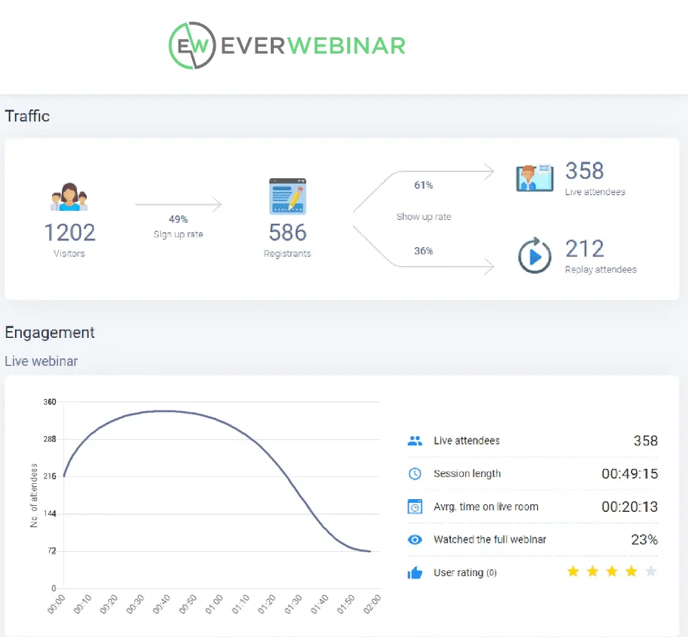Click the 61% show up percentage
Viewport: 688px width, 637px height.
coord(423,185)
